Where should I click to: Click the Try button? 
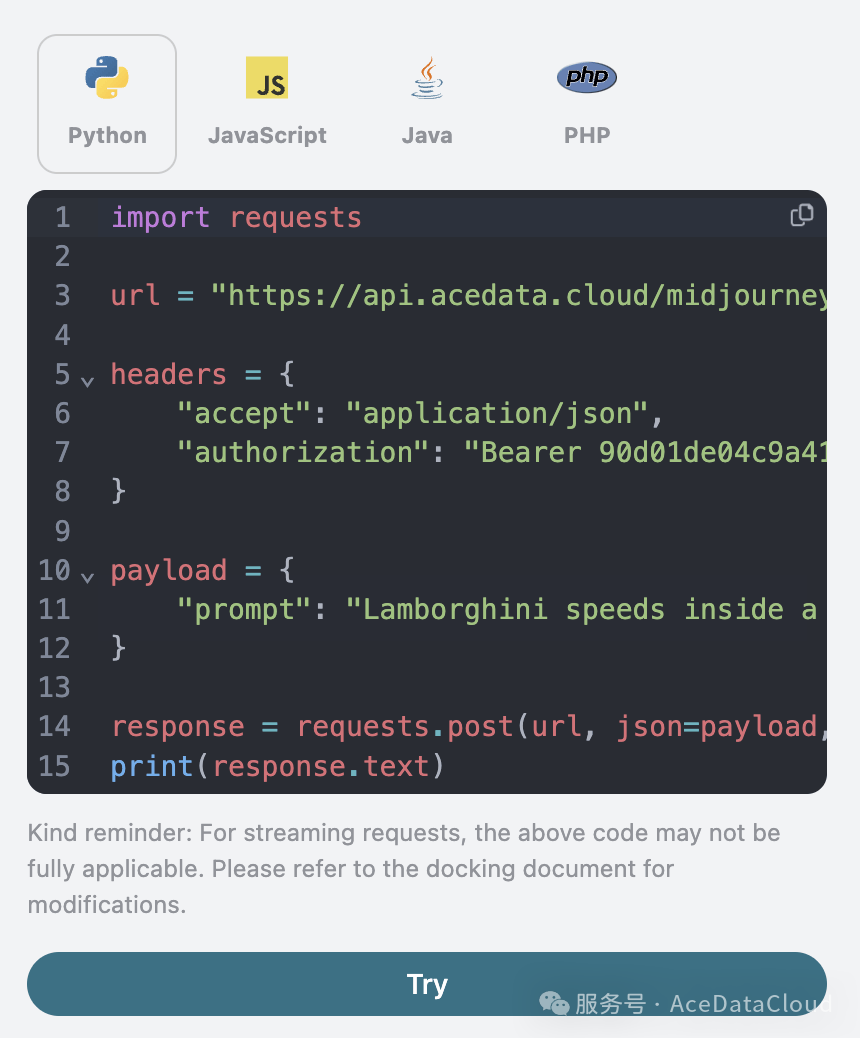tap(427, 984)
